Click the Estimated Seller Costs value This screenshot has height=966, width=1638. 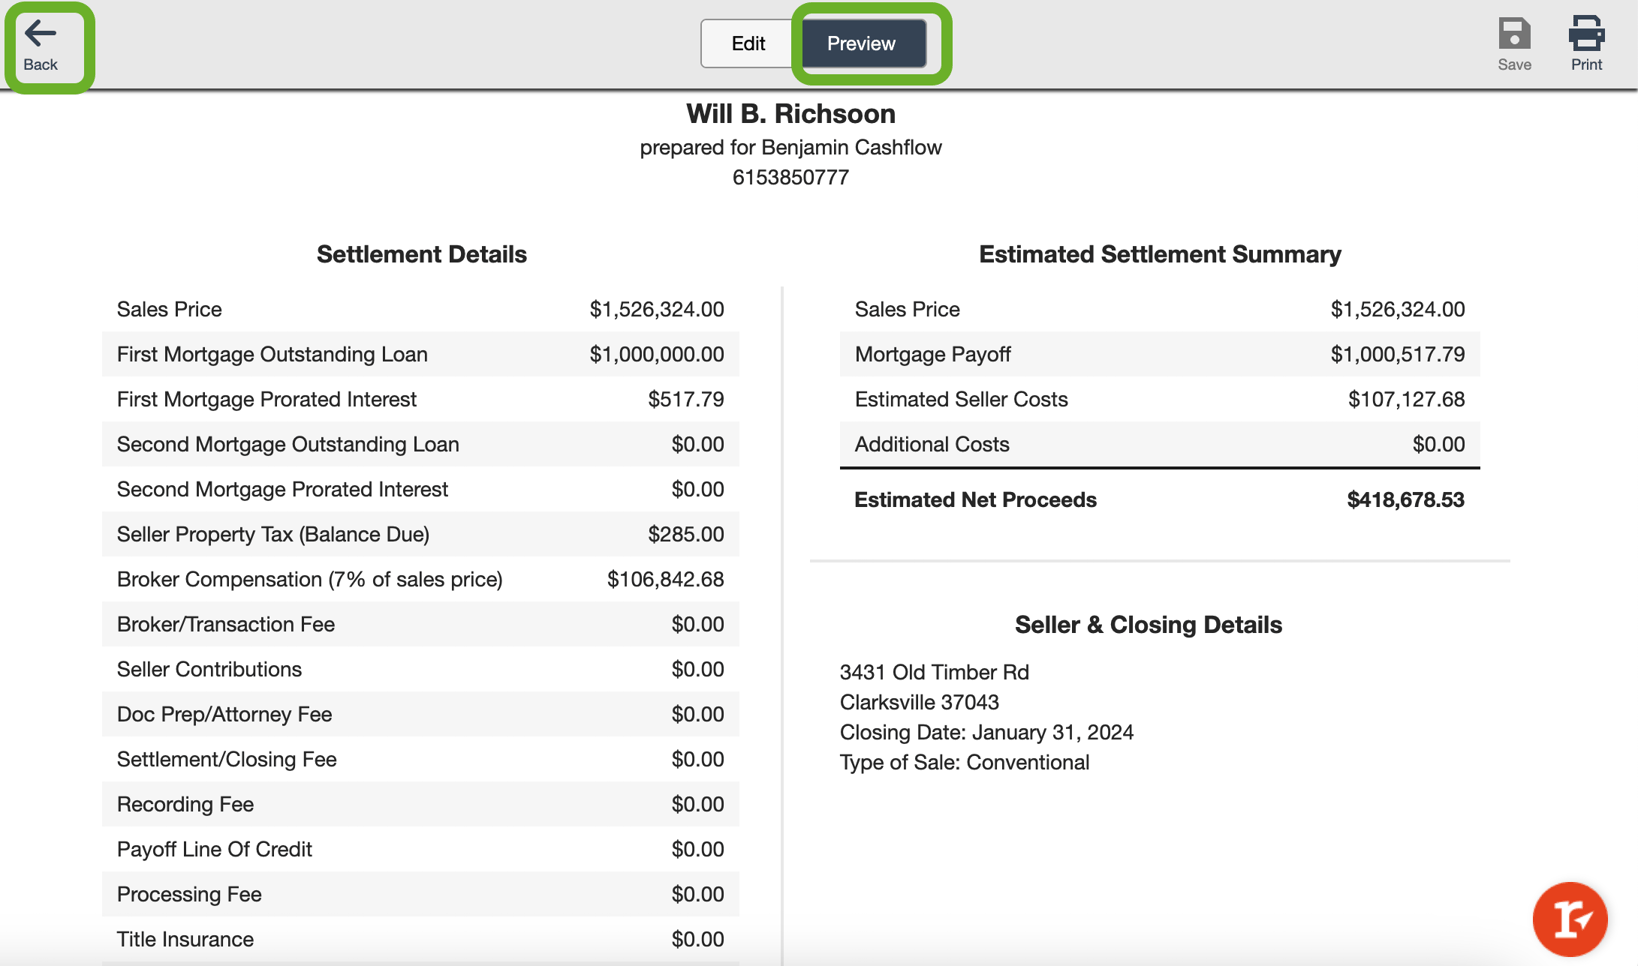[1406, 399]
